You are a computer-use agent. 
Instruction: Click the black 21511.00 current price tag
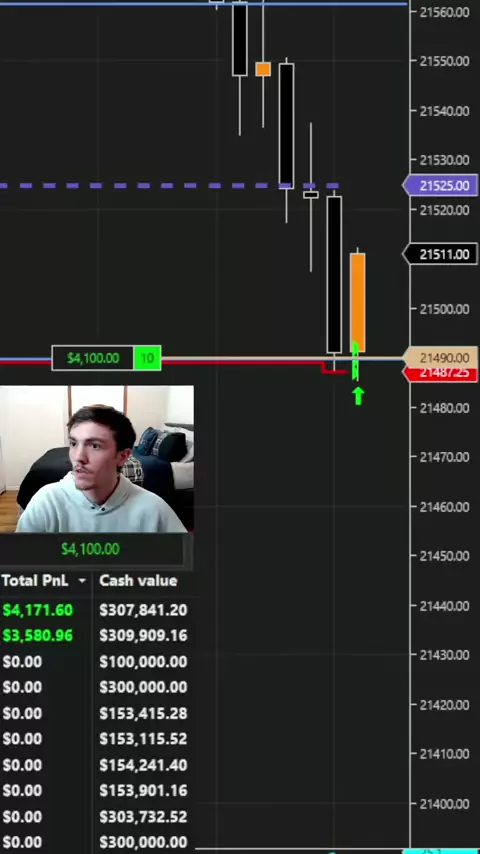[441, 254]
